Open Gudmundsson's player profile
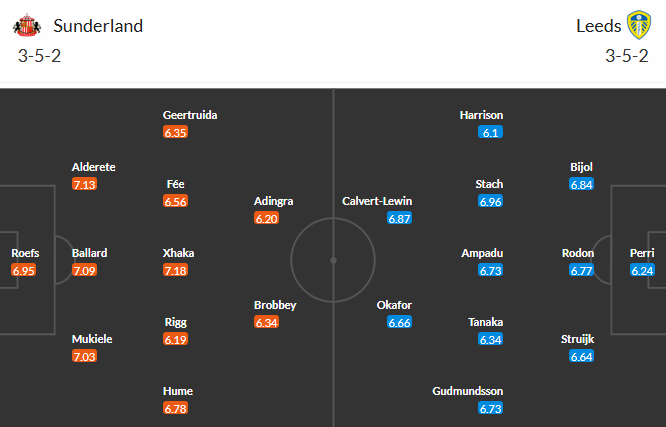The height and width of the screenshot is (427, 666). click(x=467, y=391)
